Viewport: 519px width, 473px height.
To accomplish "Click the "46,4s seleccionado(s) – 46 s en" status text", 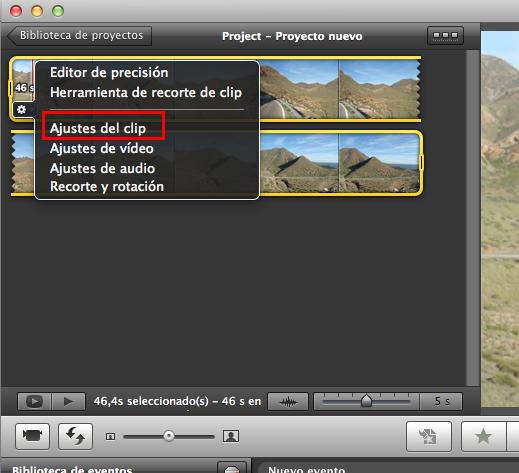I will [x=177, y=401].
